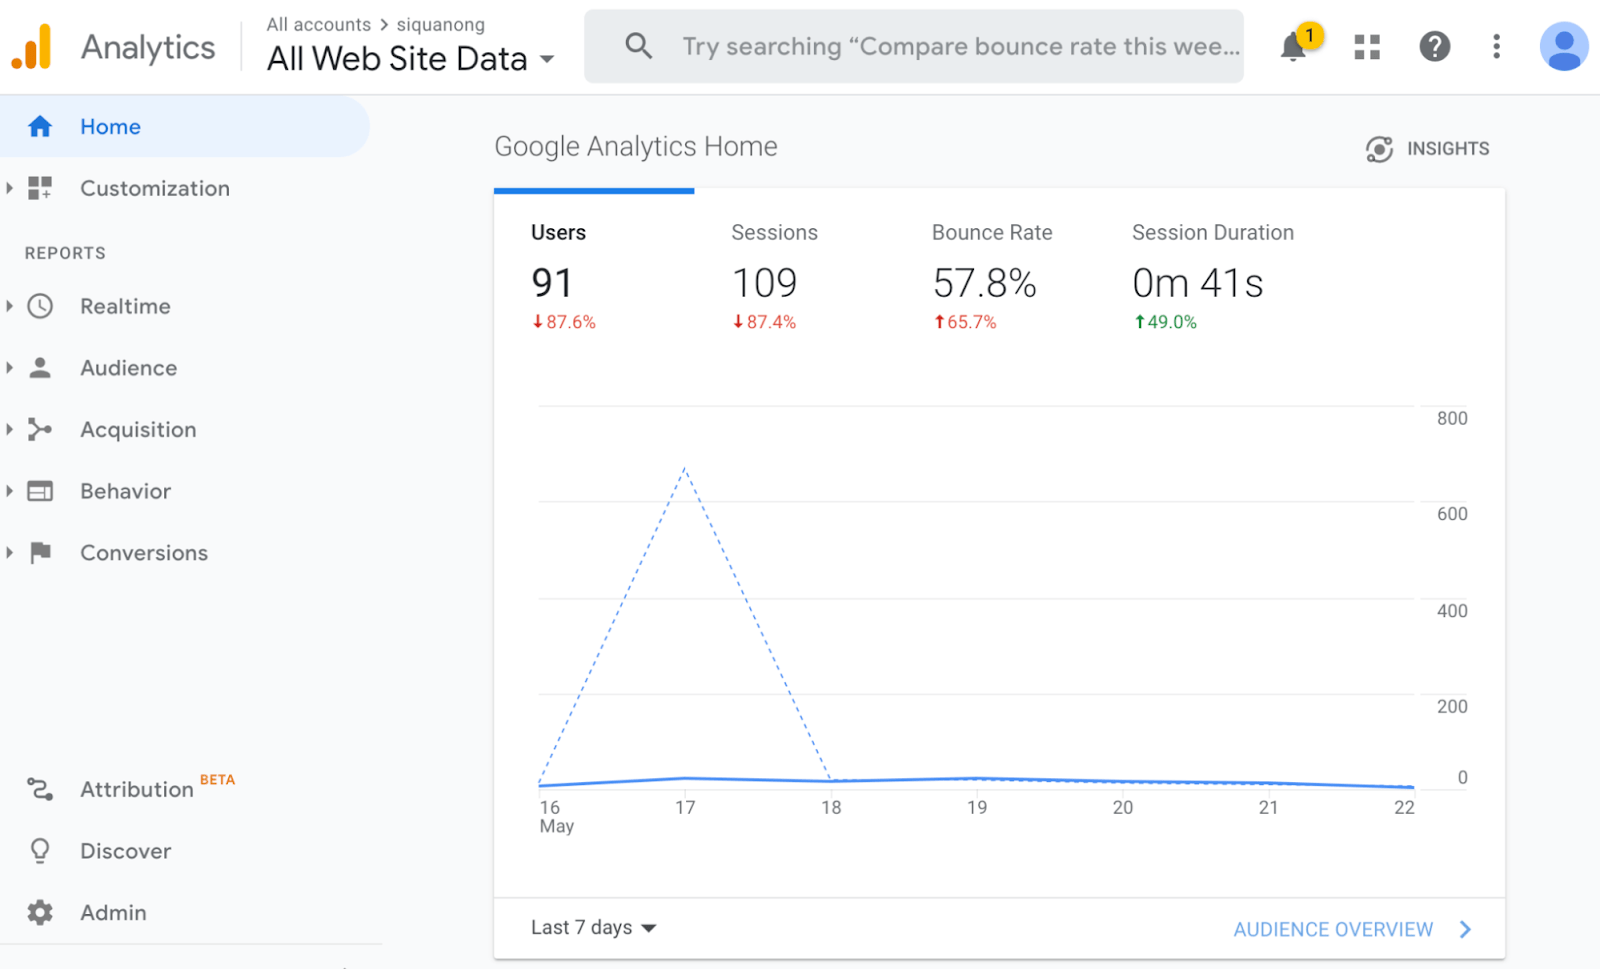Click the chart's 18 date label
Image resolution: width=1600 pixels, height=970 pixels.
pyautogui.click(x=831, y=807)
